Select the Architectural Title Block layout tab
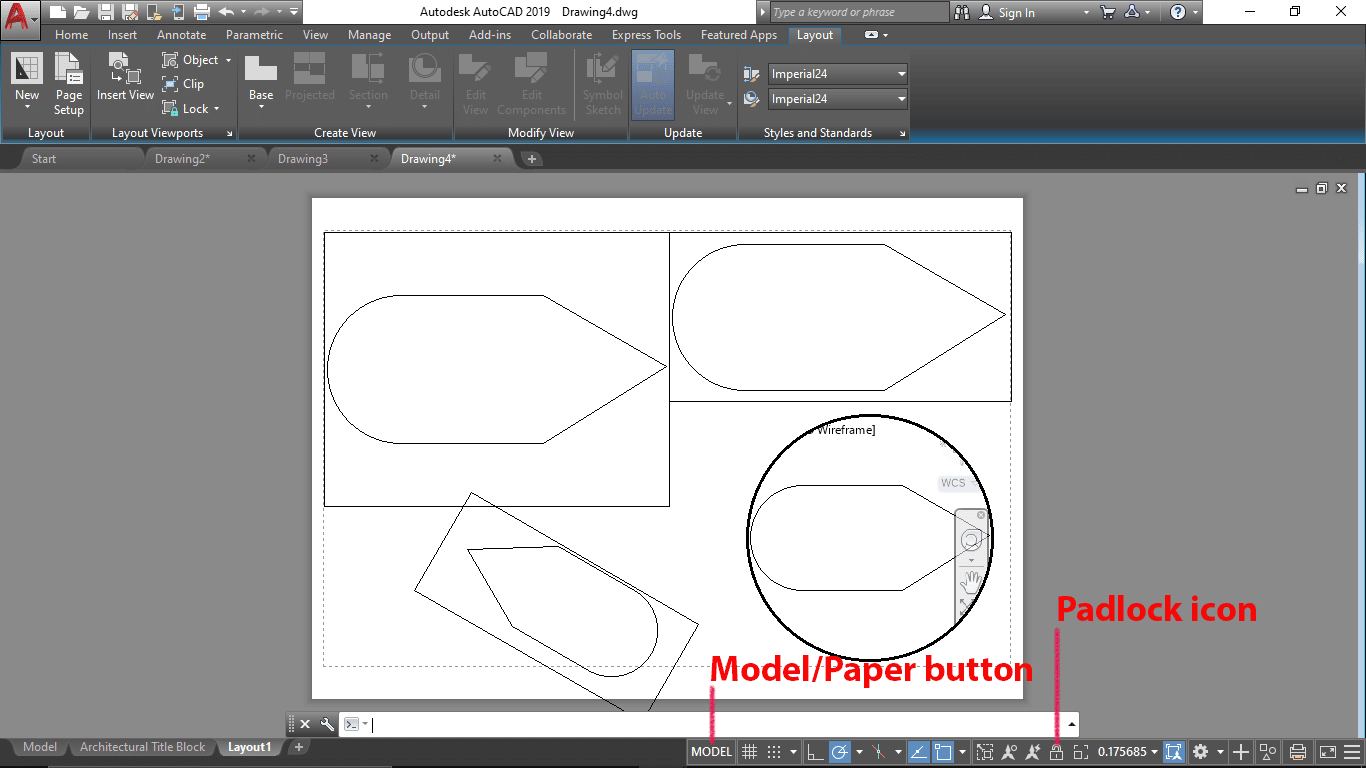1366x768 pixels. (141, 747)
